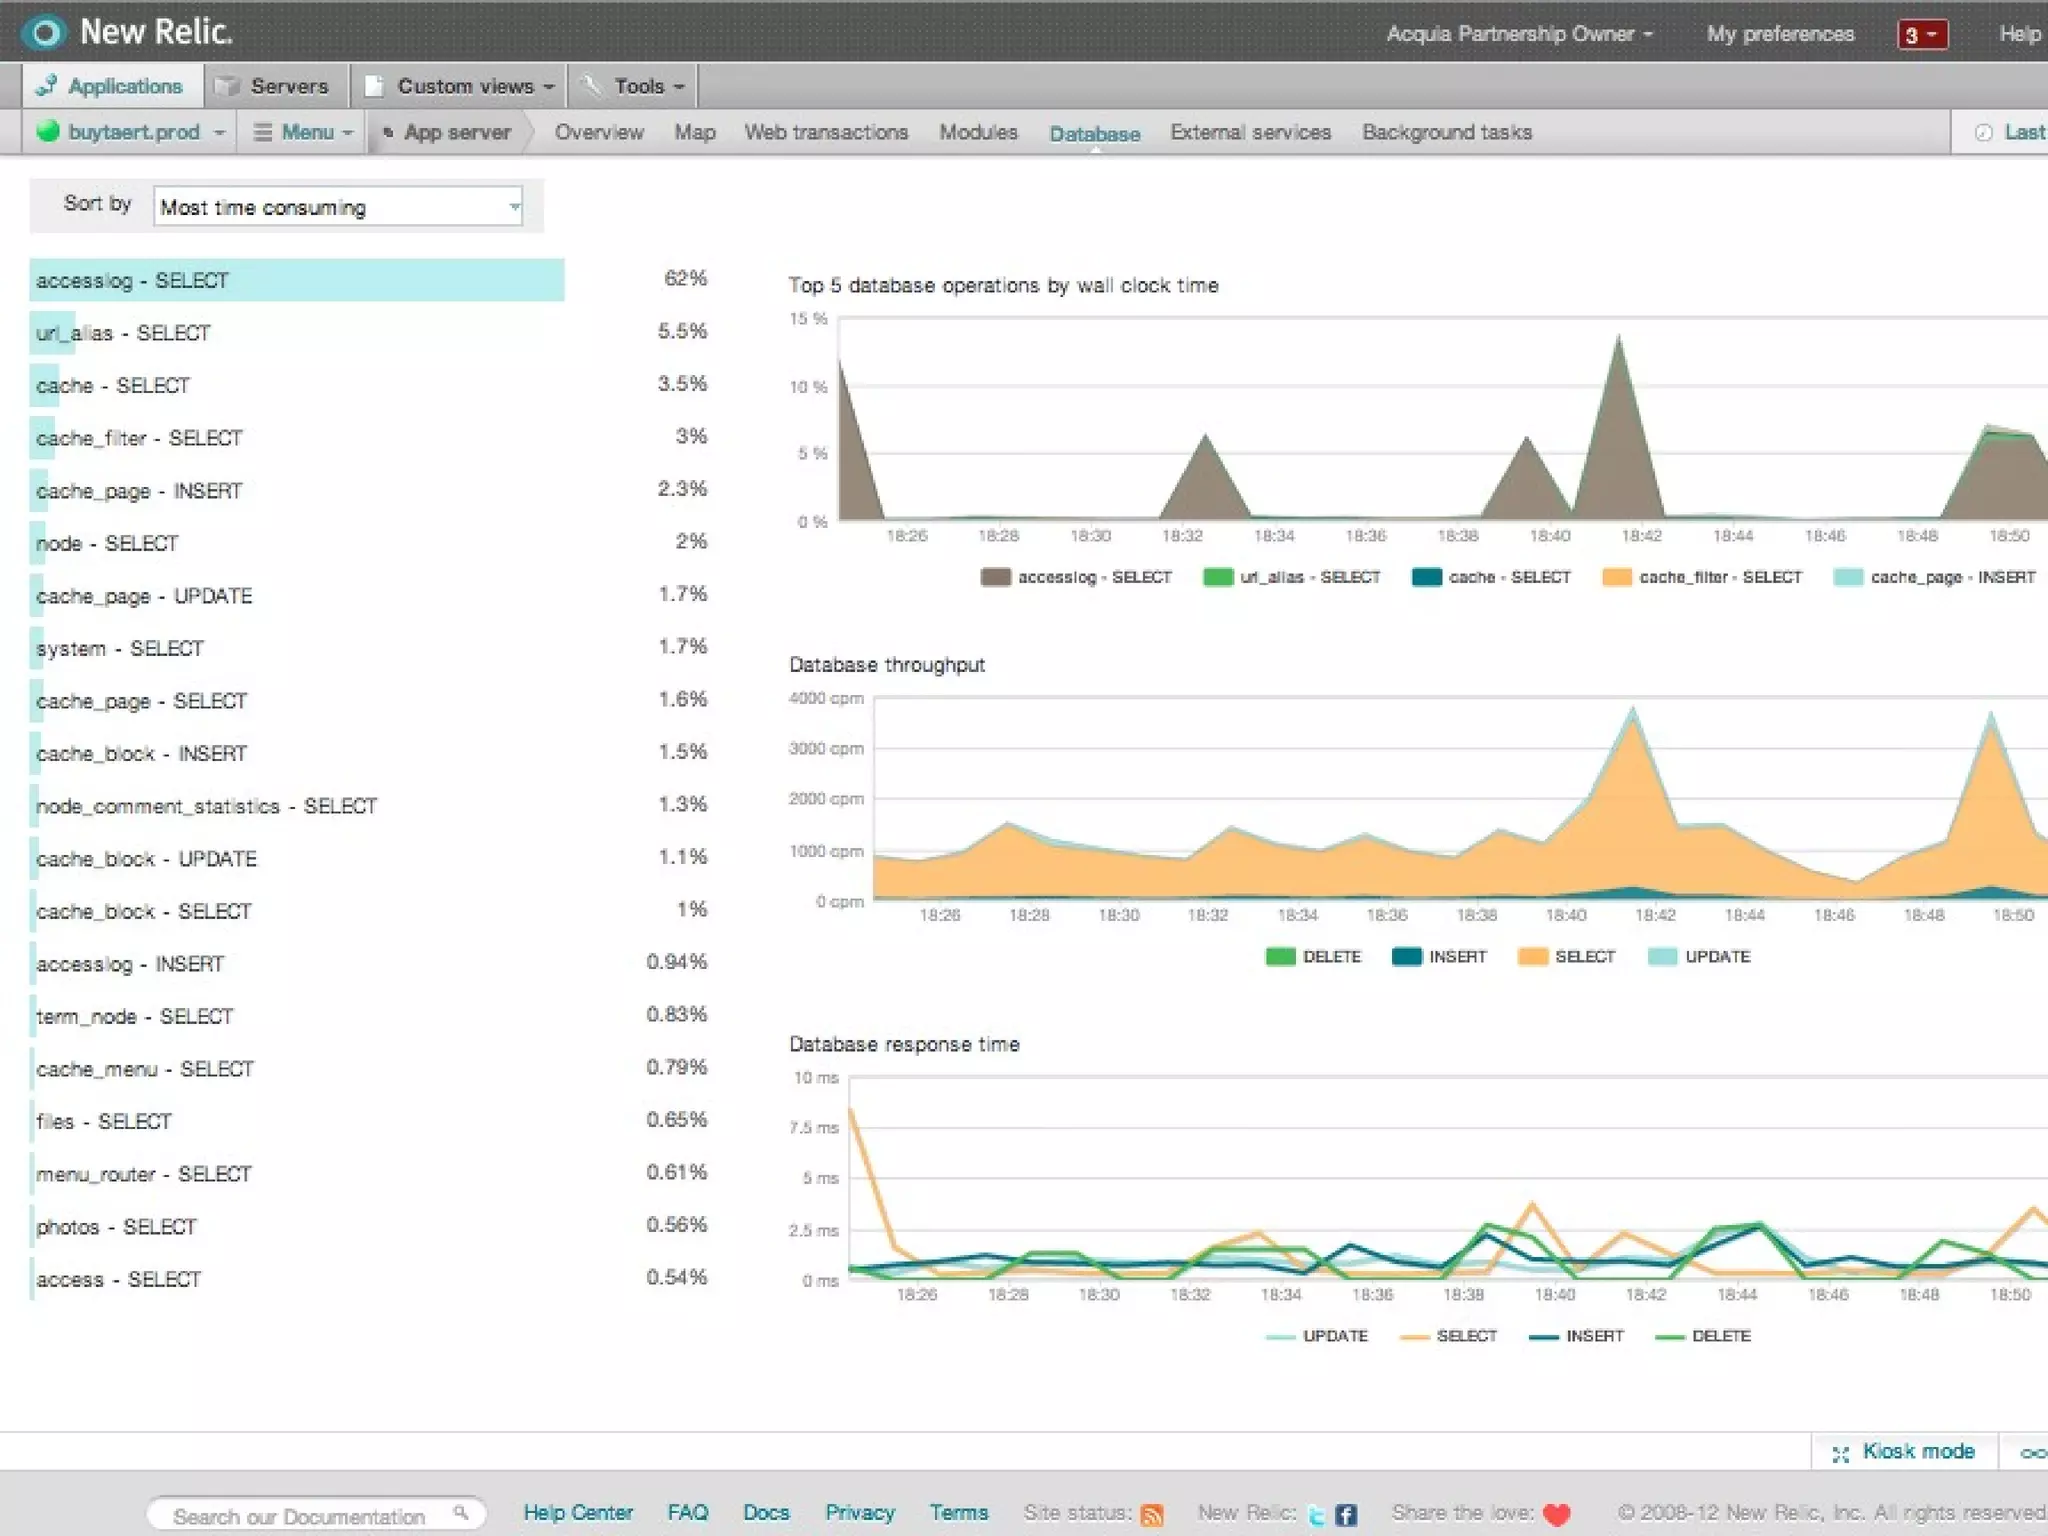Click the Share the love heart icon
The height and width of the screenshot is (1536, 2048).
[x=1557, y=1514]
